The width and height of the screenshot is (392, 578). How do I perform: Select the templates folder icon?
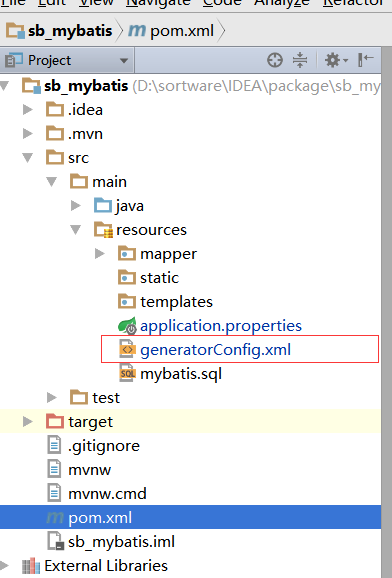(127, 302)
